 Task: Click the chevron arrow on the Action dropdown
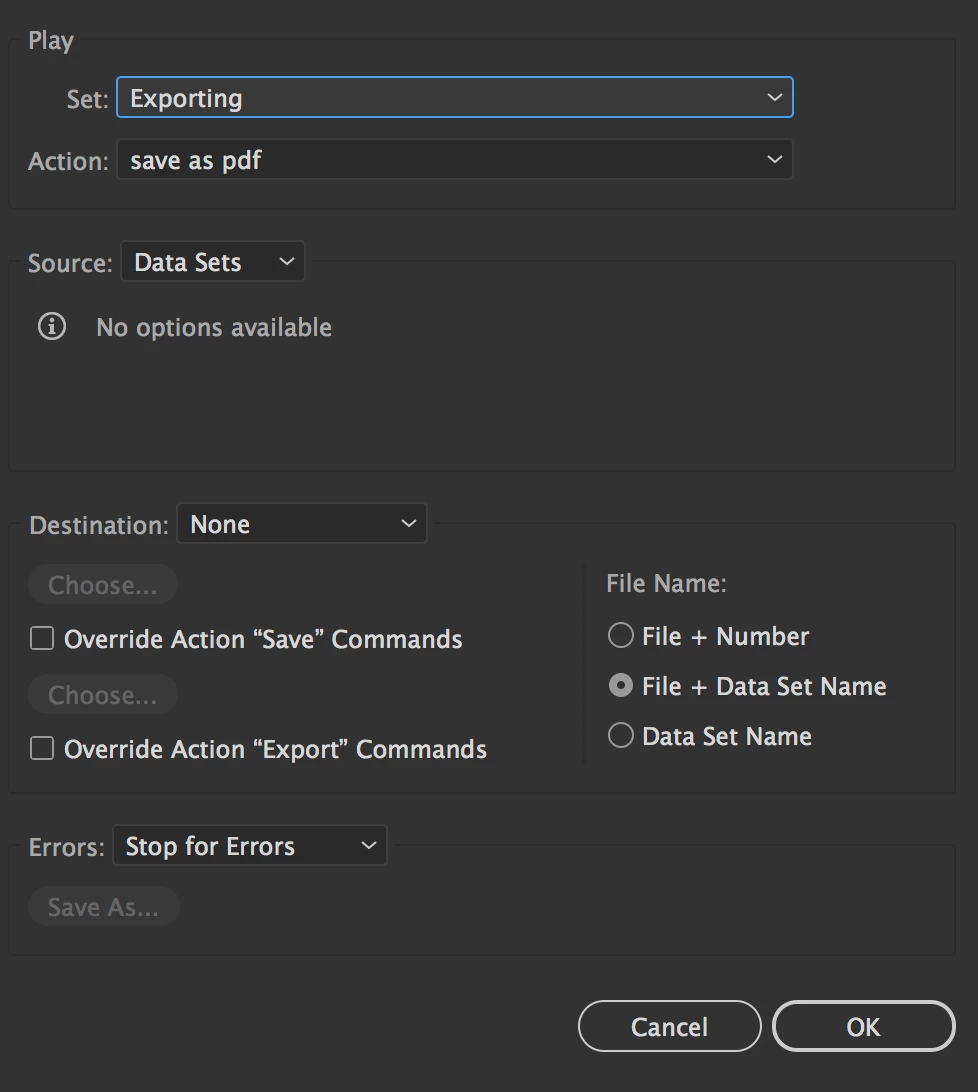[x=774, y=160]
